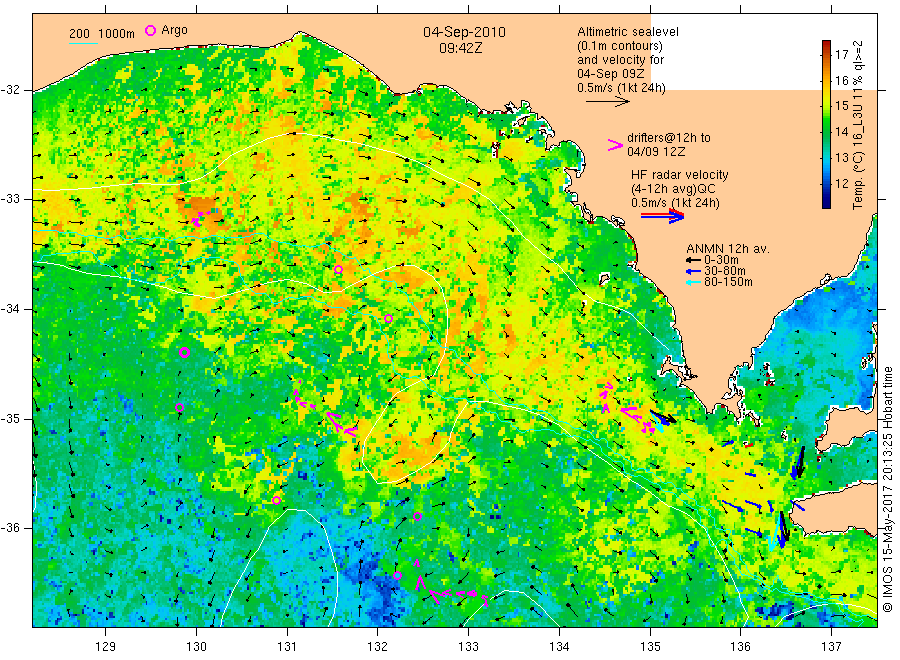Click the red-blue HF radar velocity arrow
The image size is (900, 660).
coord(662,216)
